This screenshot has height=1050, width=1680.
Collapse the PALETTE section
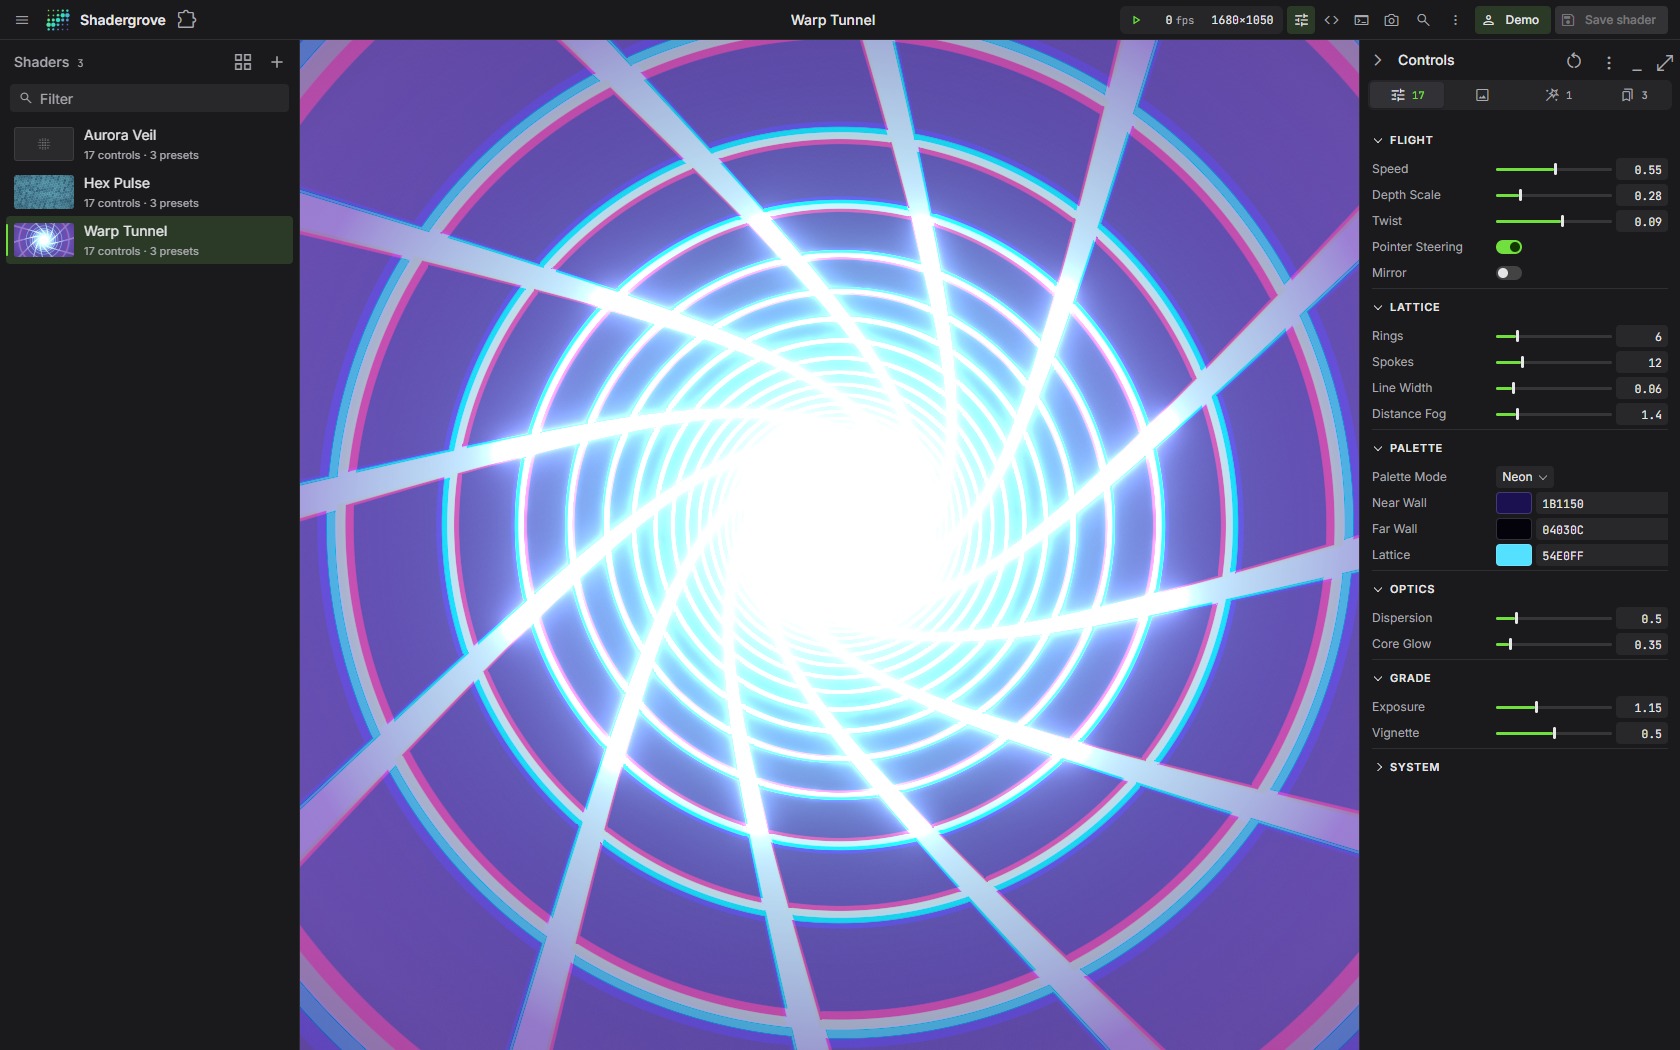(x=1407, y=448)
